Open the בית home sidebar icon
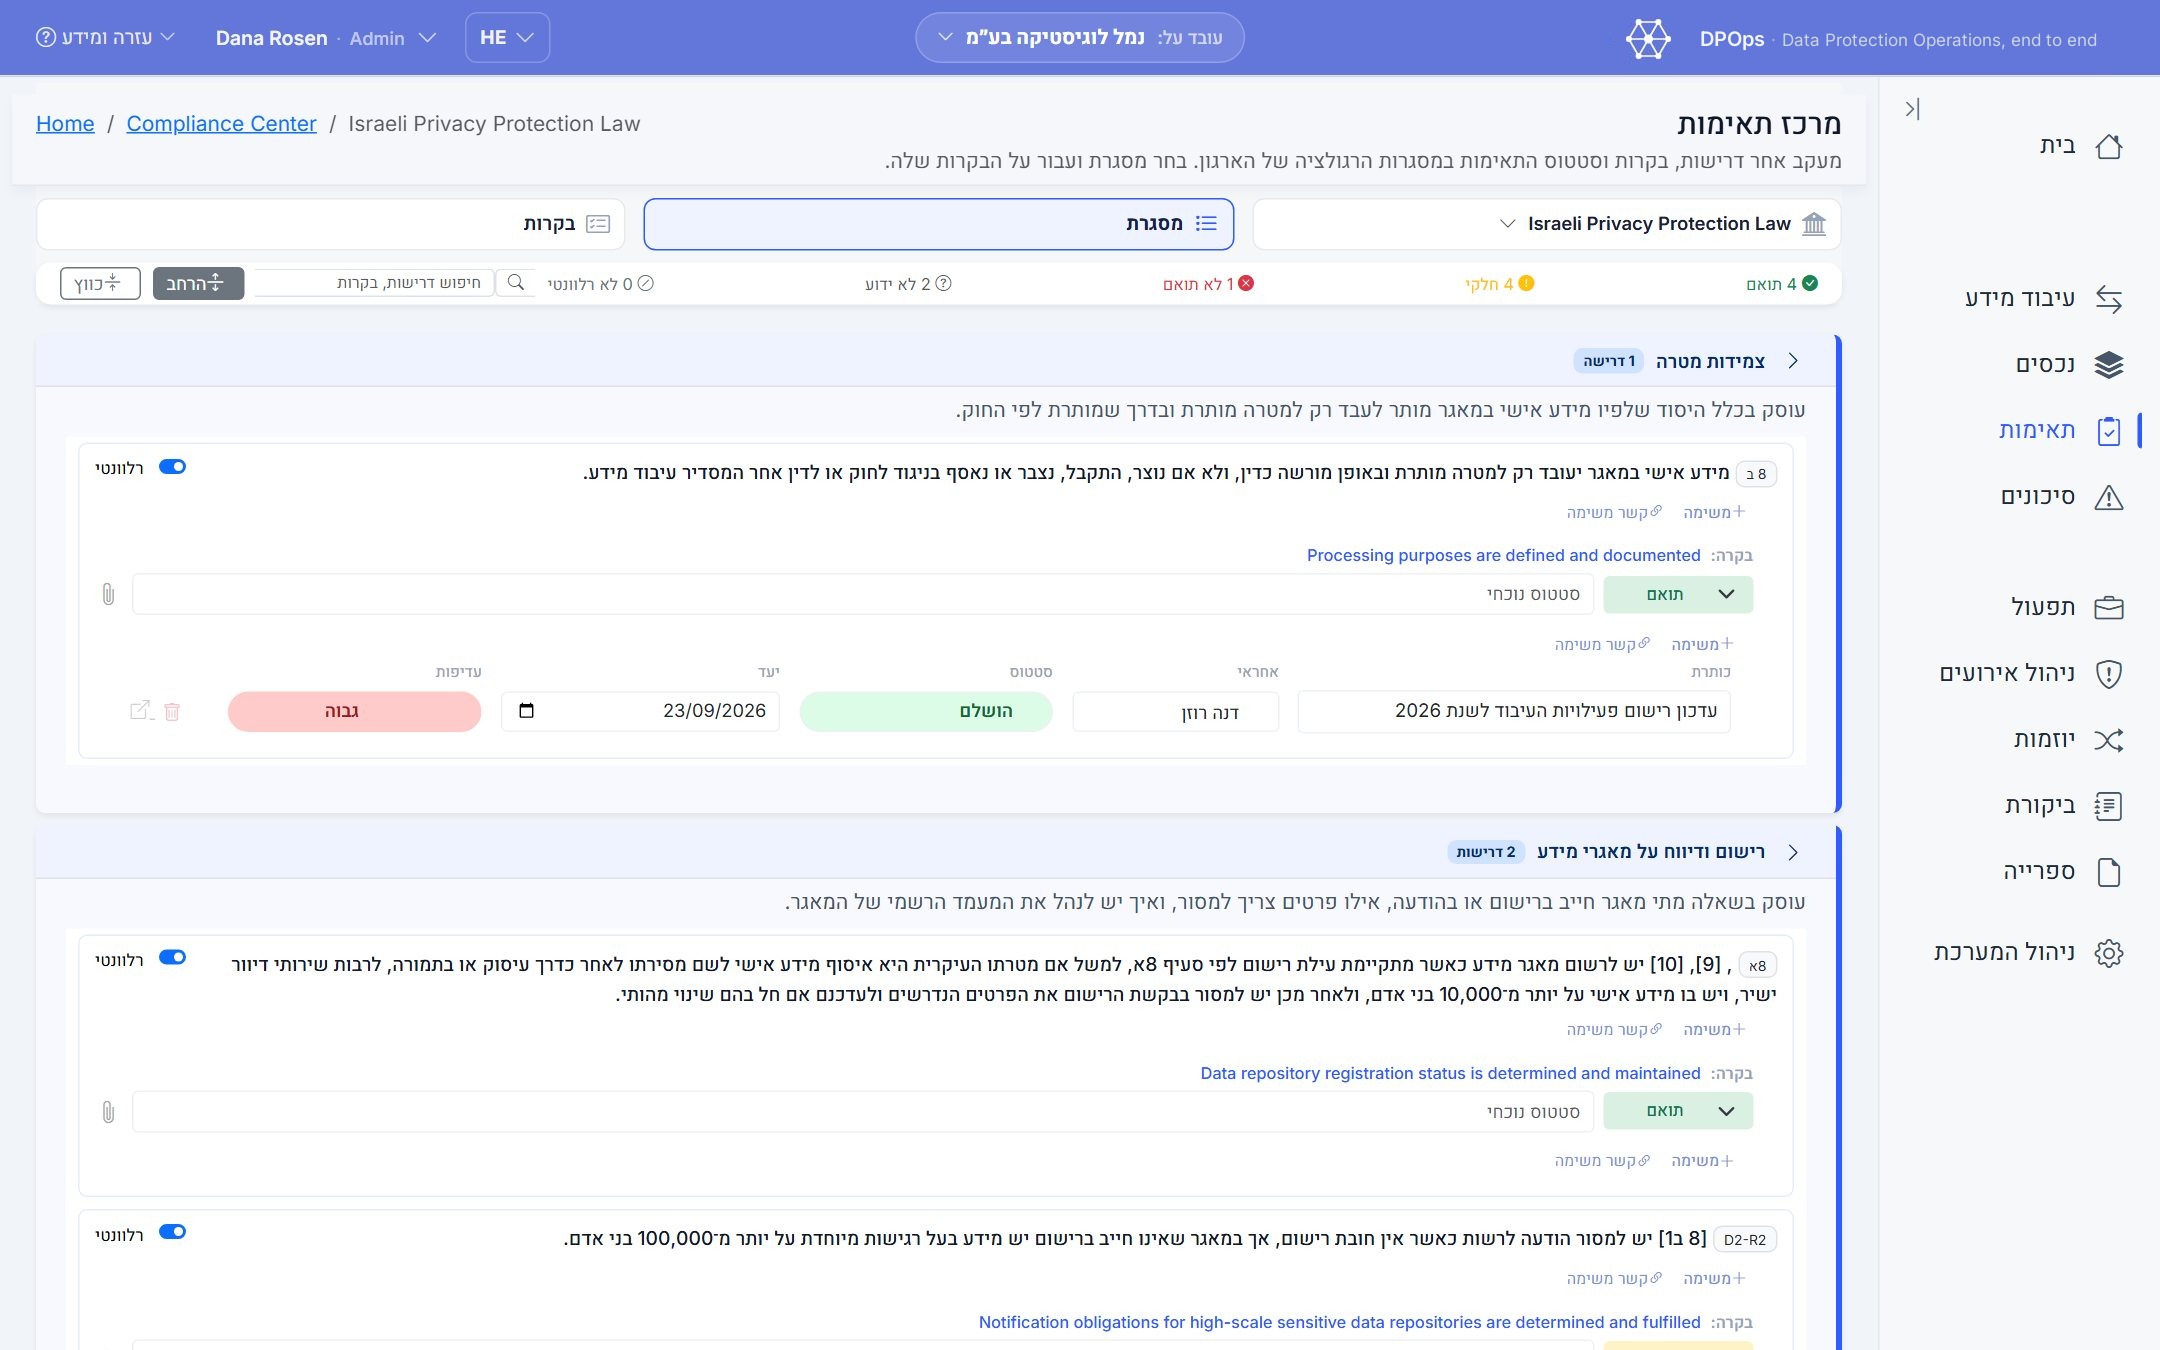 coord(2108,146)
